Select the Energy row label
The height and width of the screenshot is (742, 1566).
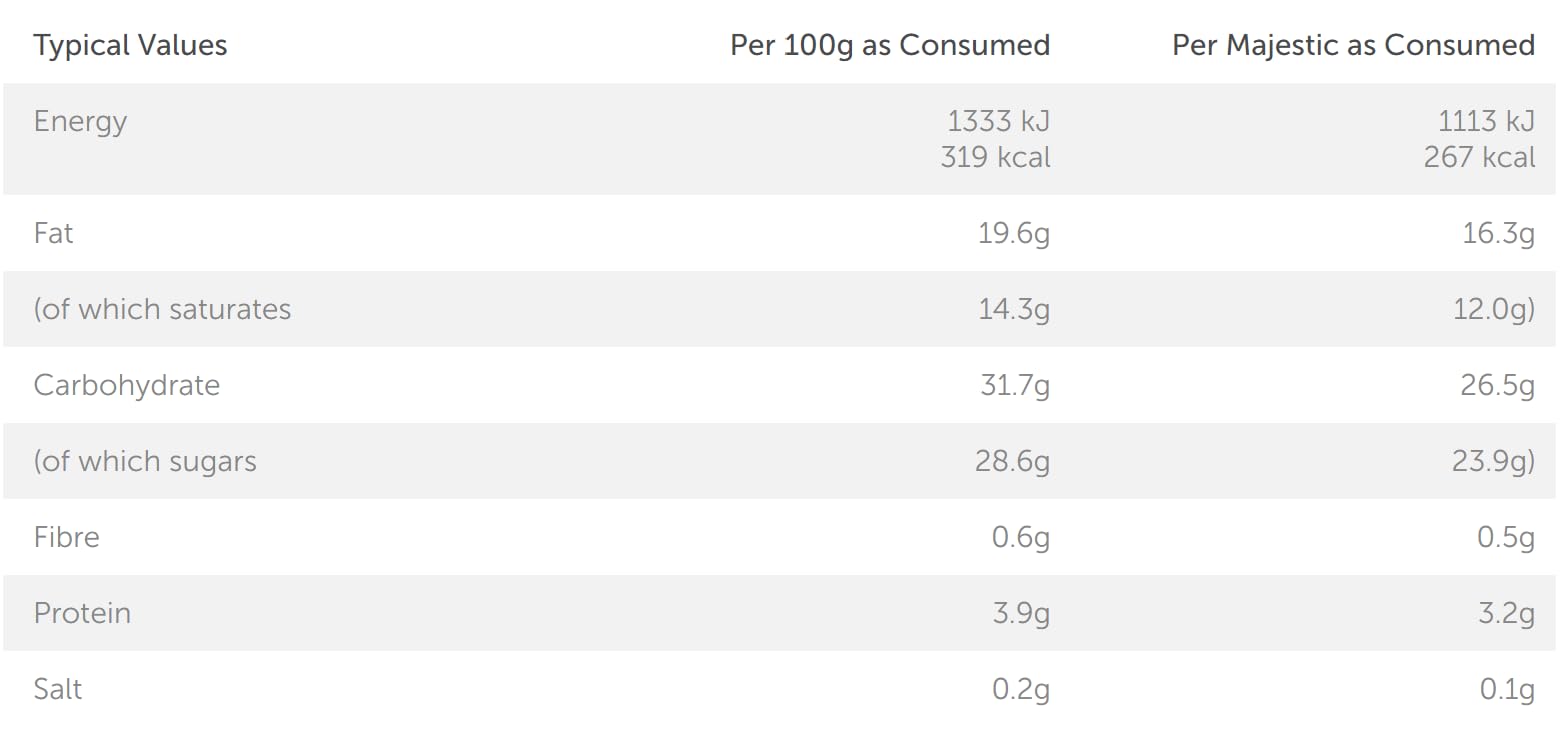(x=80, y=121)
